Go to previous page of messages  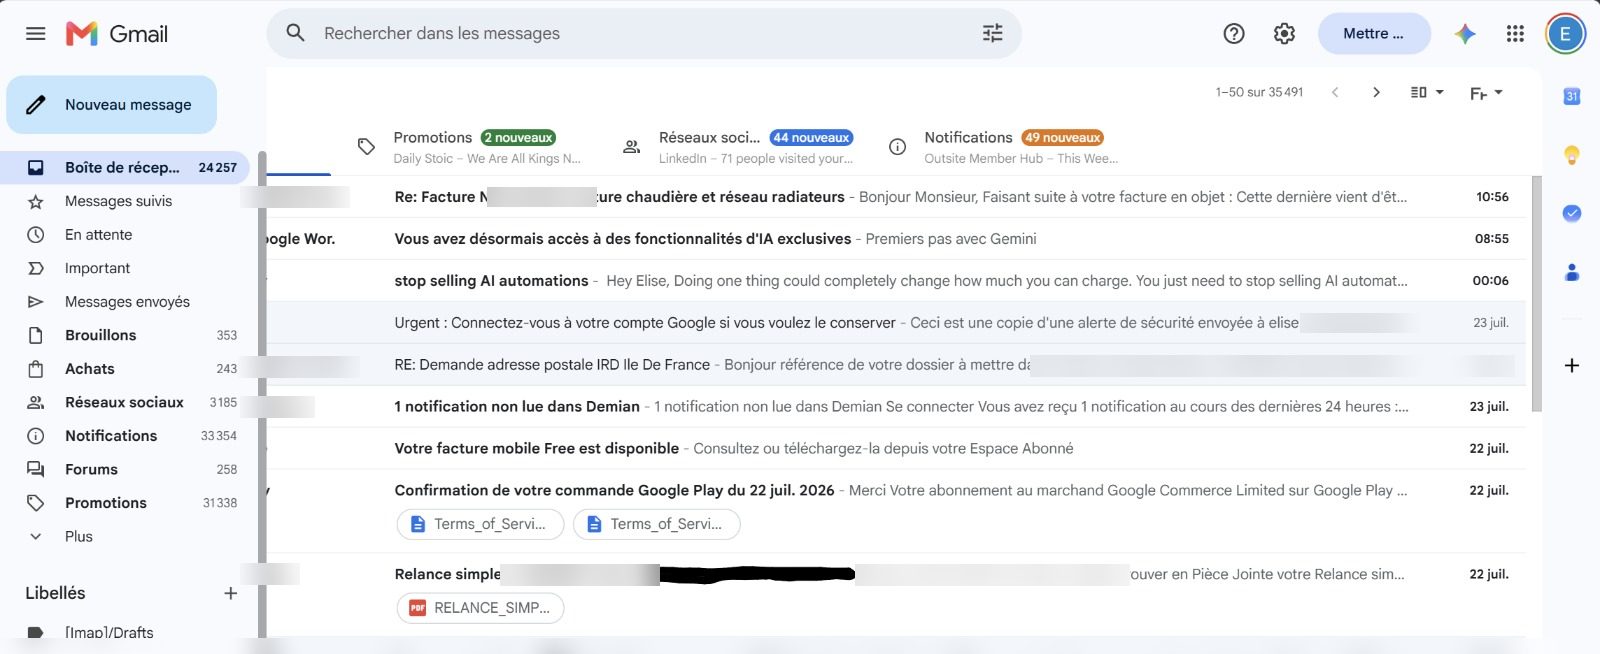click(1335, 92)
